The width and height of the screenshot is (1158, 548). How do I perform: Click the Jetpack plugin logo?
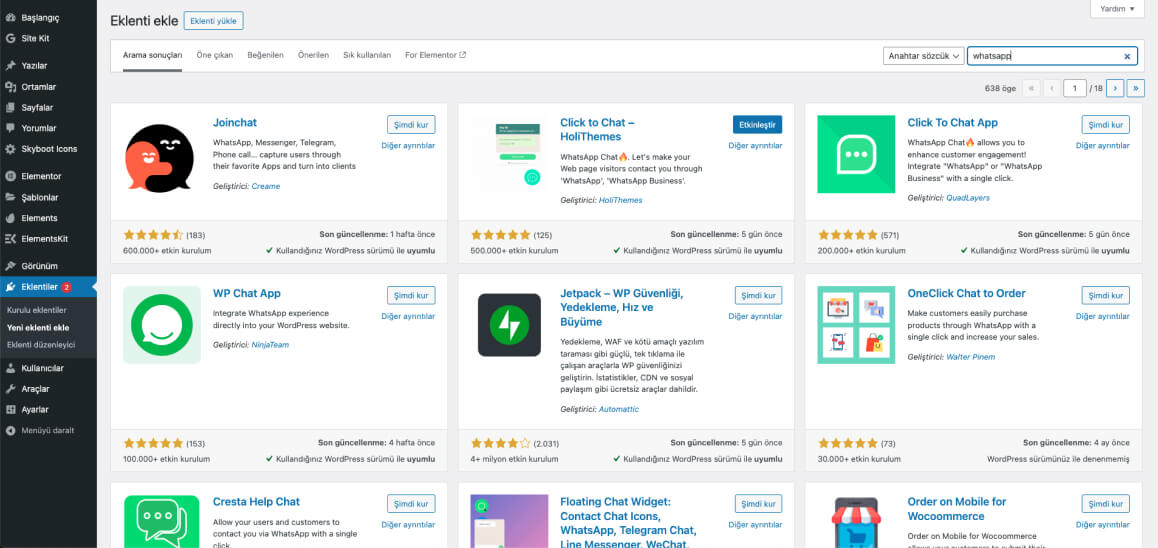tap(510, 325)
